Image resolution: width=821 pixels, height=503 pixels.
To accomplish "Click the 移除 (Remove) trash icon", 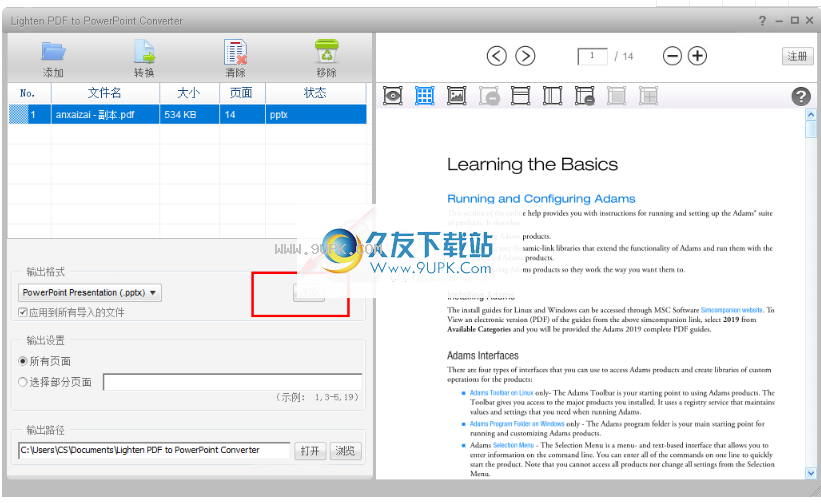I will (x=326, y=51).
